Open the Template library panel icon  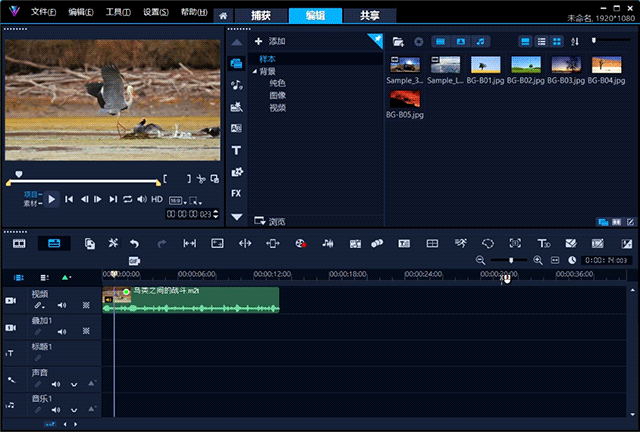click(x=236, y=107)
